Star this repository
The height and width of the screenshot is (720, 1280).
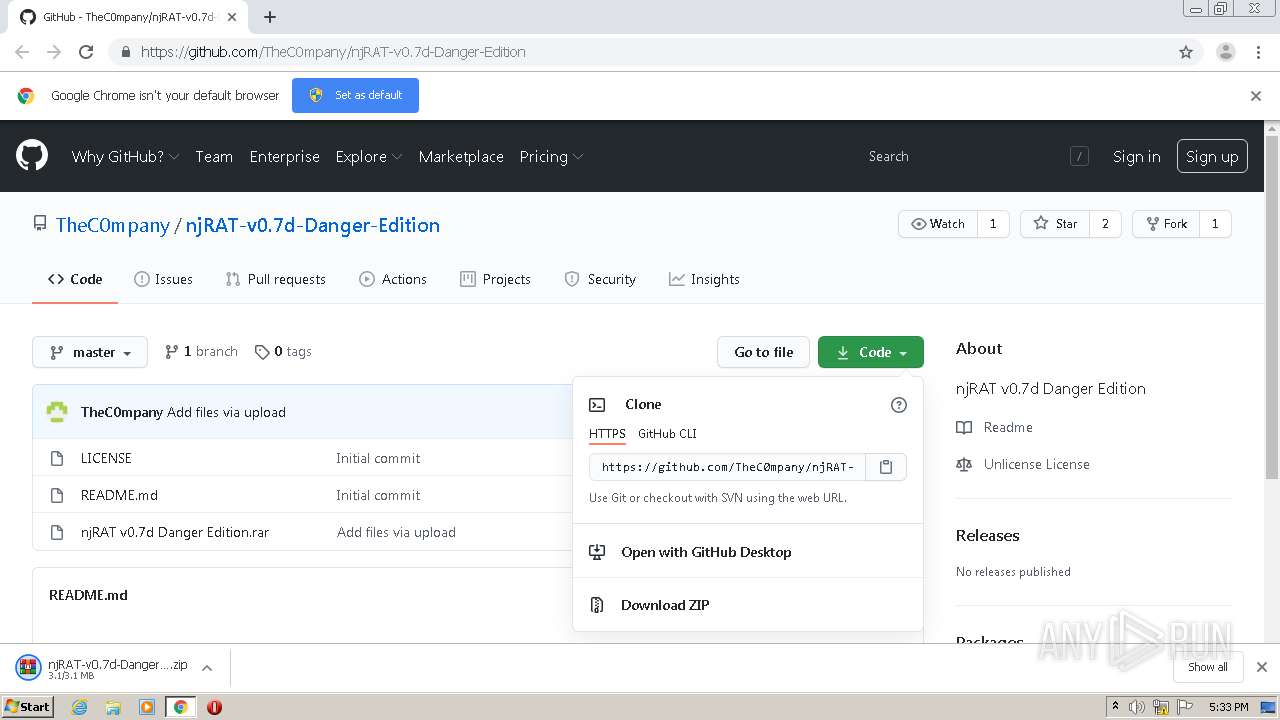point(1055,224)
